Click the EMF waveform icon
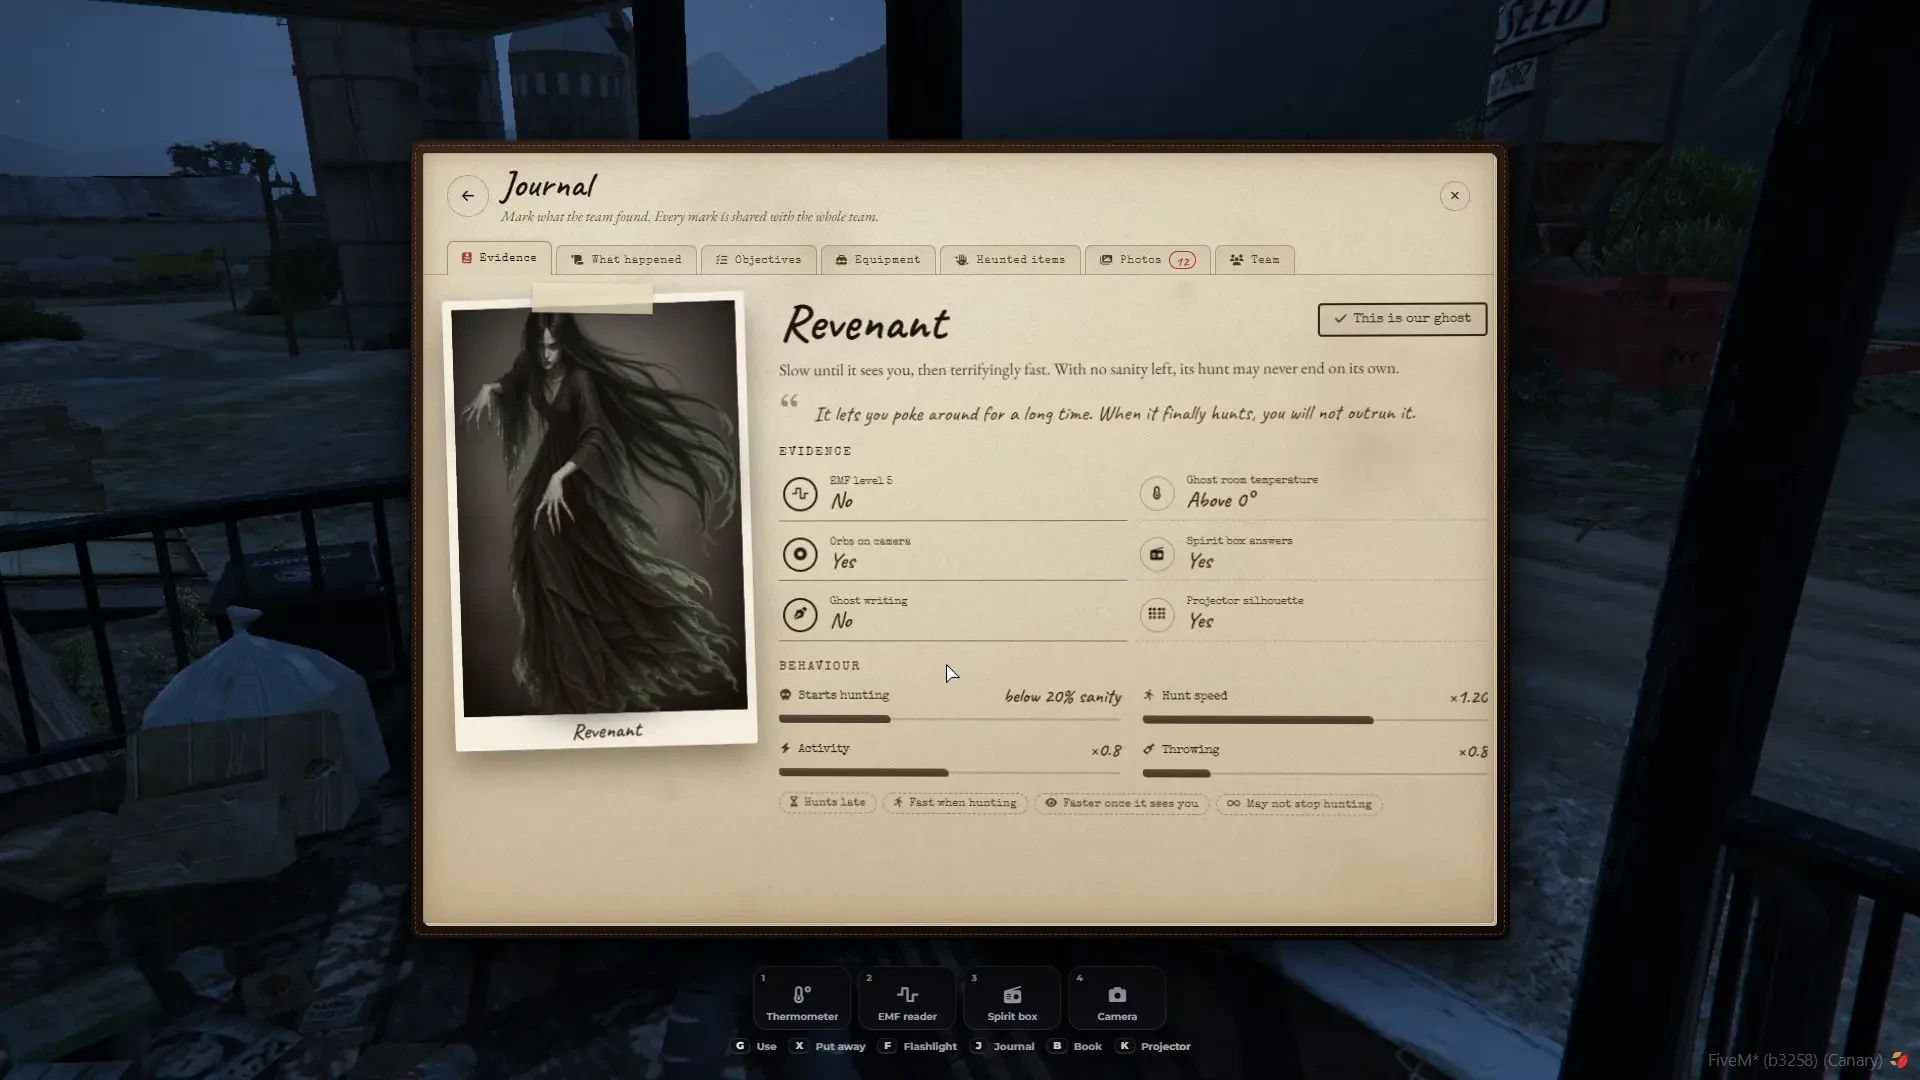The width and height of the screenshot is (1920, 1080). pos(800,494)
